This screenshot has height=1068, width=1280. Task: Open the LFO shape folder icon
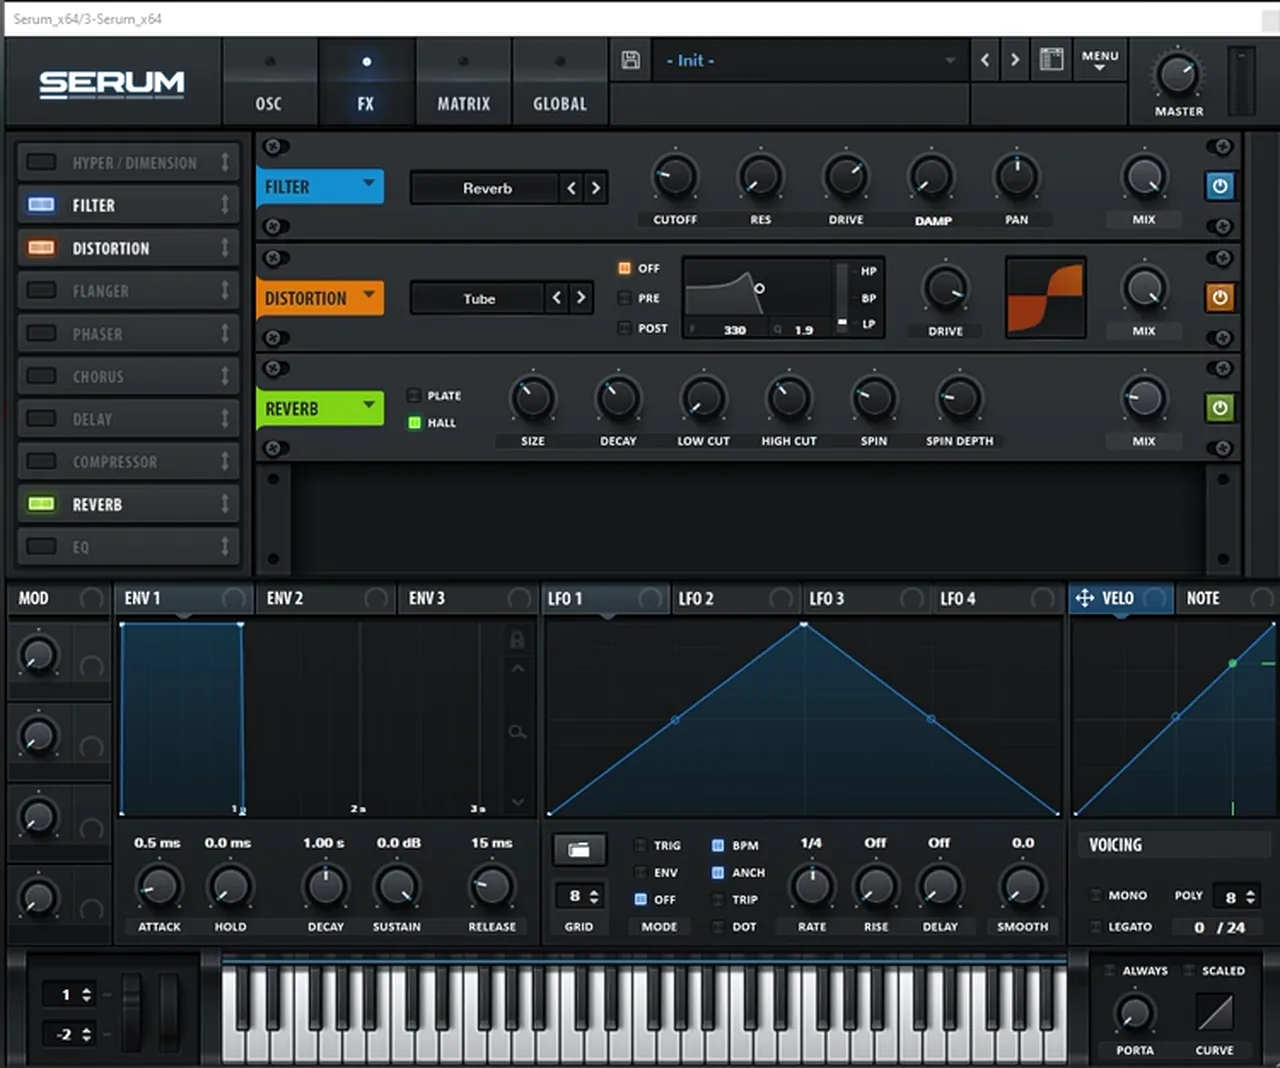click(579, 850)
